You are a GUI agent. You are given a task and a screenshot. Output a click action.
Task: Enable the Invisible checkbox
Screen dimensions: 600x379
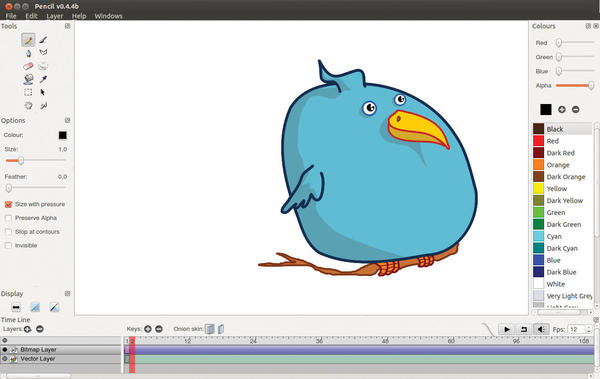pos(8,245)
